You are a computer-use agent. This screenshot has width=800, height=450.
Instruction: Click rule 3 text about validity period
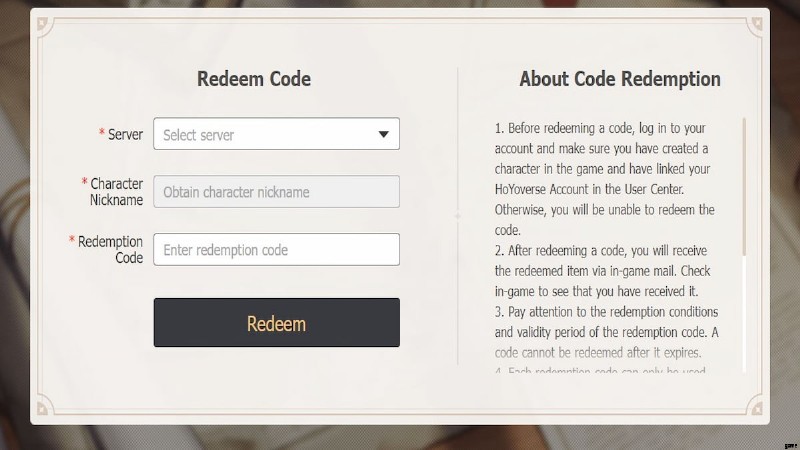coord(607,332)
